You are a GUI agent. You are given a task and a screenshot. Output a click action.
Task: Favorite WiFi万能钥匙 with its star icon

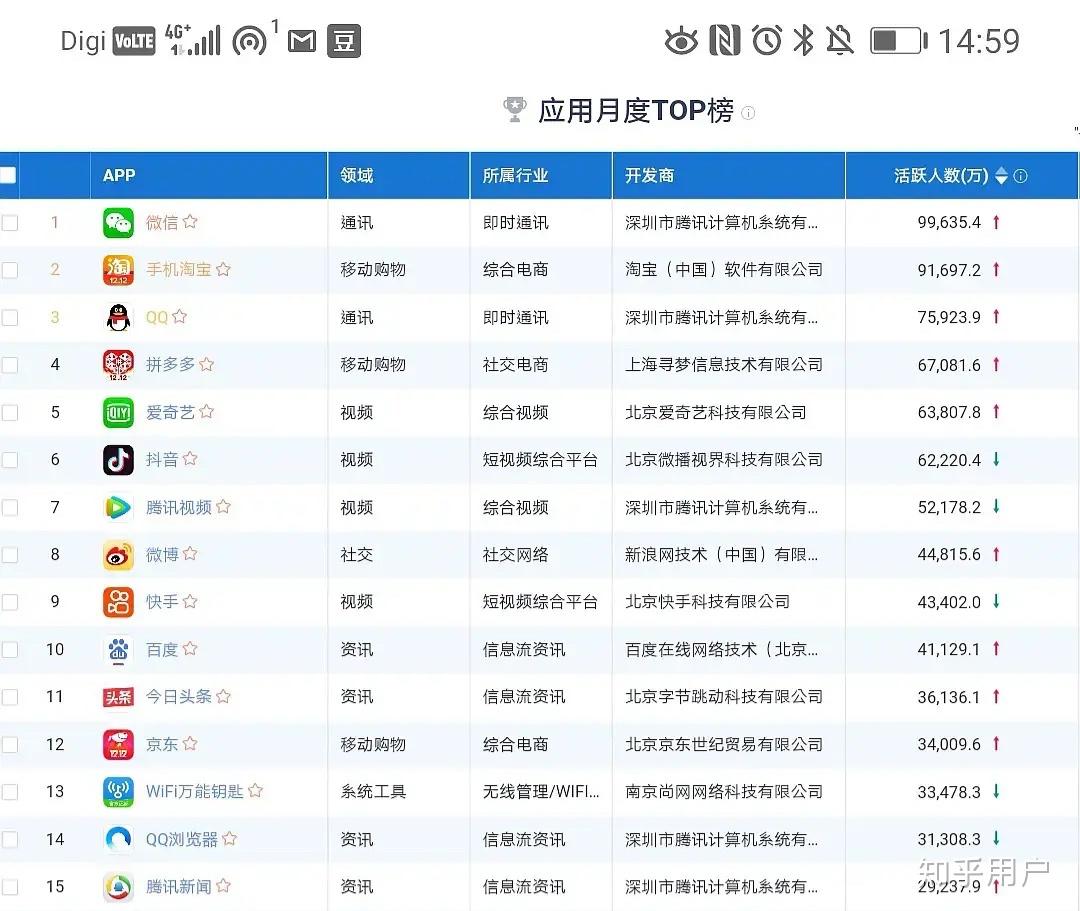click(x=256, y=790)
